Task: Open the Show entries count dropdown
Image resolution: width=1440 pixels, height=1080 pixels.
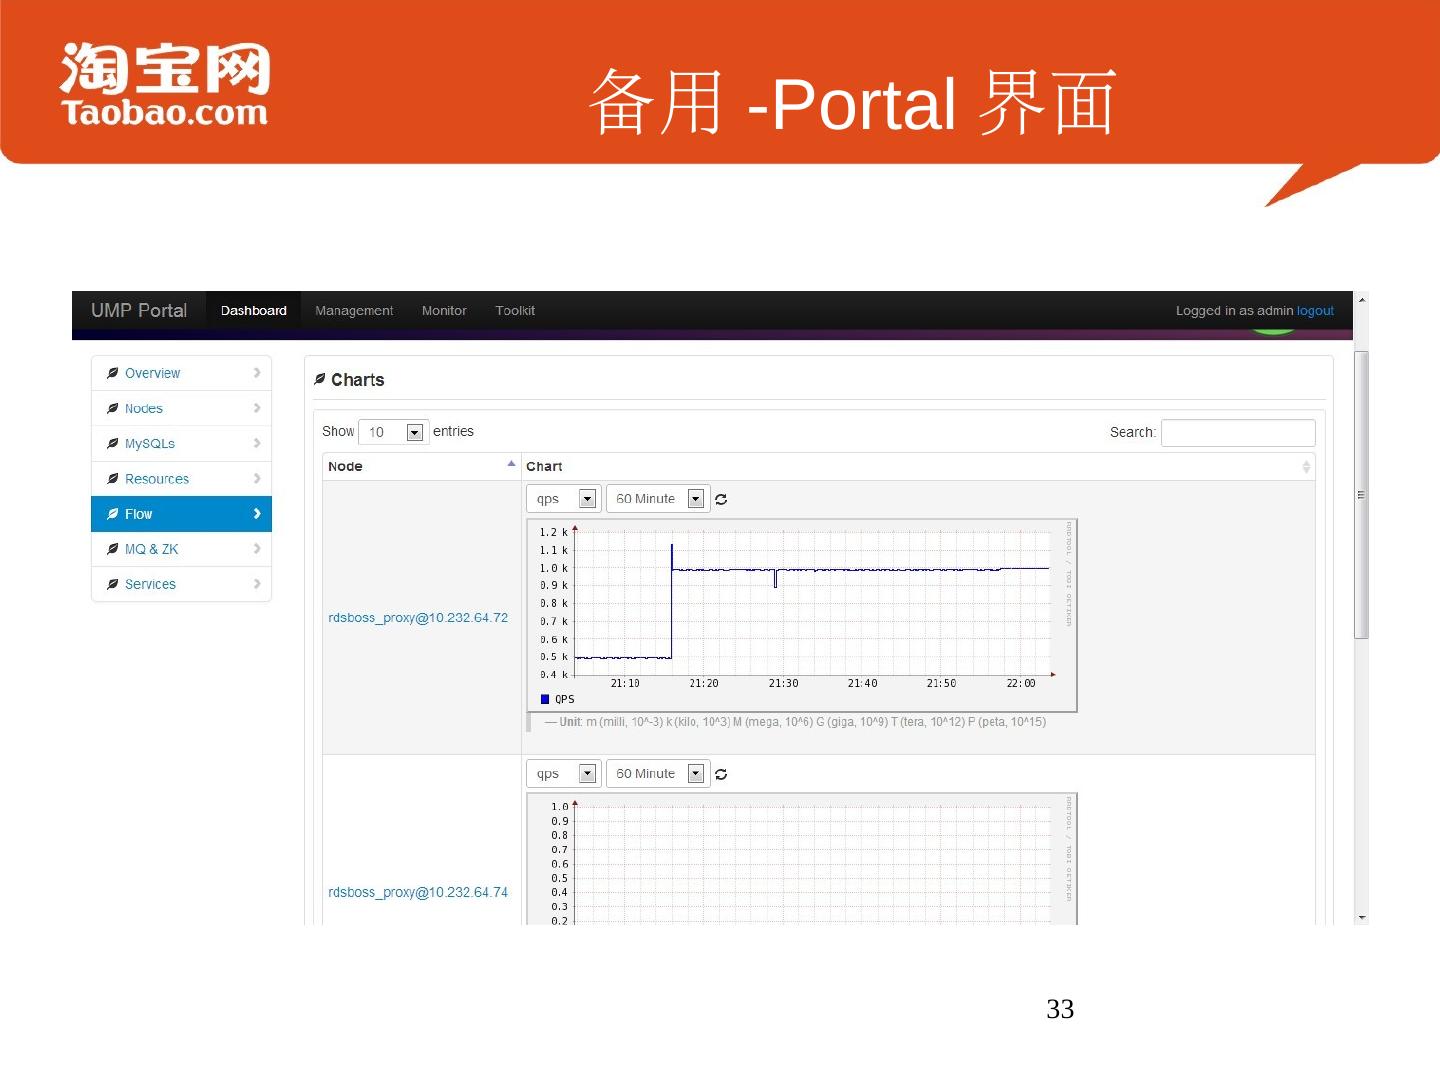Action: point(394,432)
